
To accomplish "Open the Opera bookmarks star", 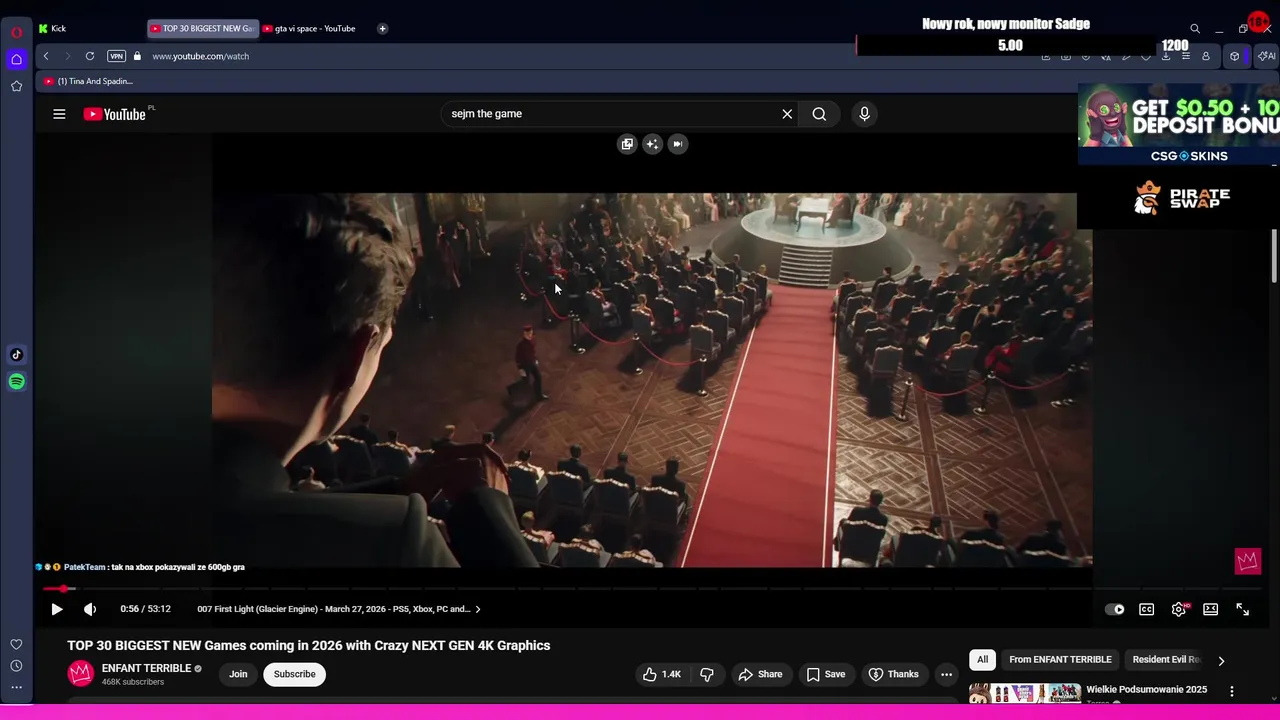I will (x=16, y=86).
